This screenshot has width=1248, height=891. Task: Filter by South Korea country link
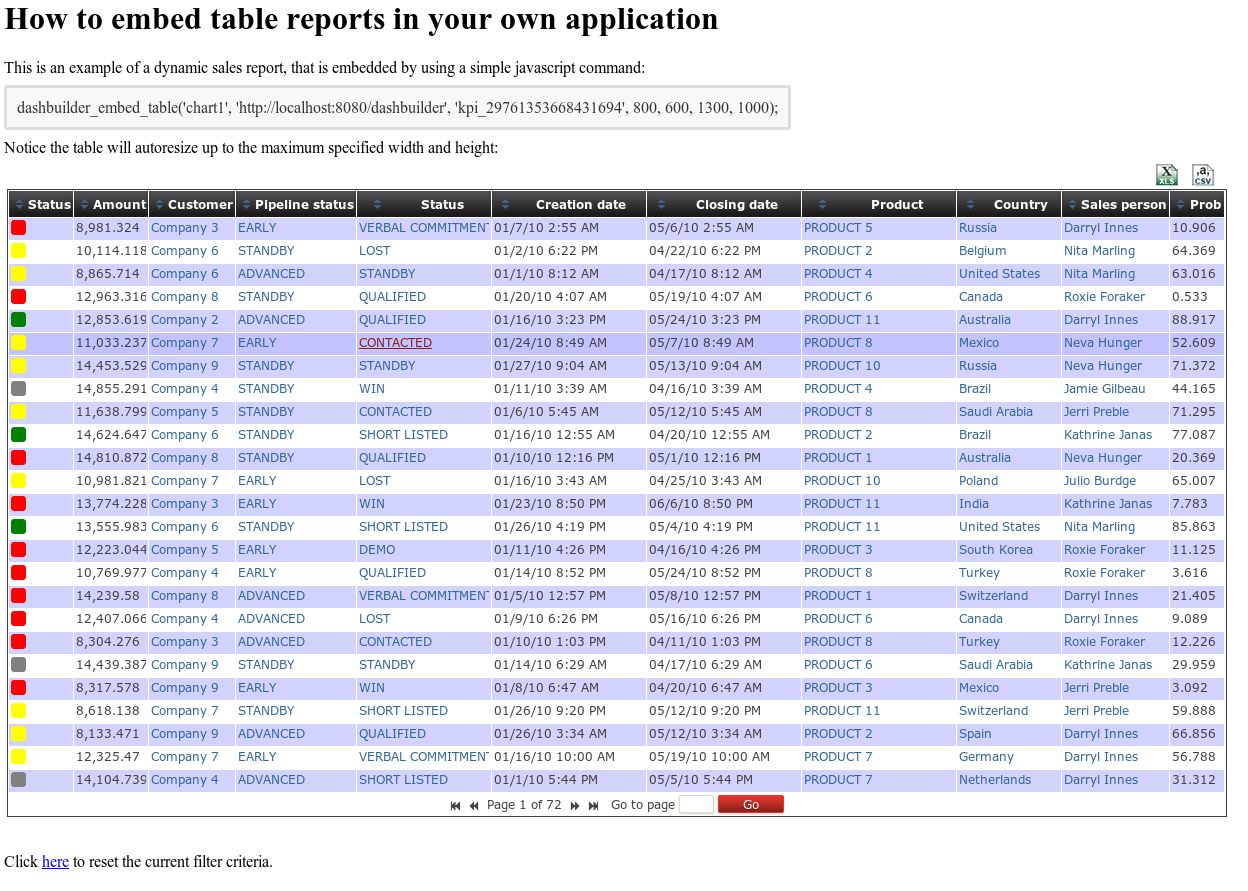coord(996,550)
